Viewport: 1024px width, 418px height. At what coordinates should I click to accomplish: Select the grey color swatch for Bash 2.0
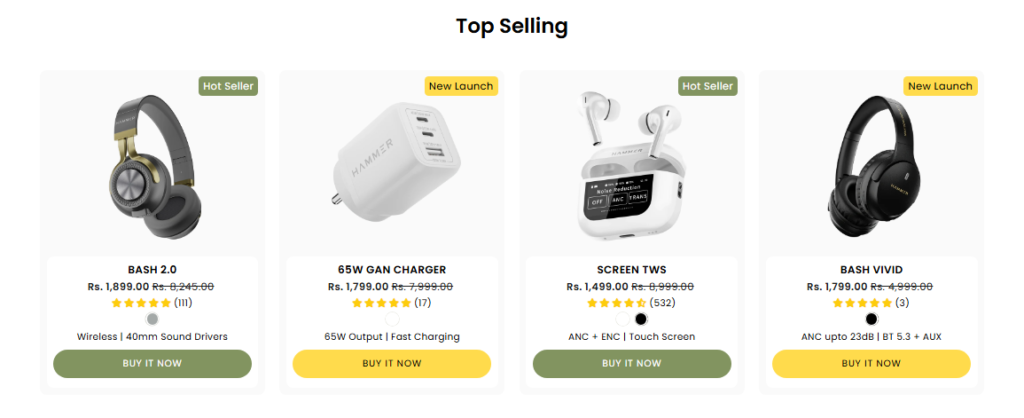(152, 319)
